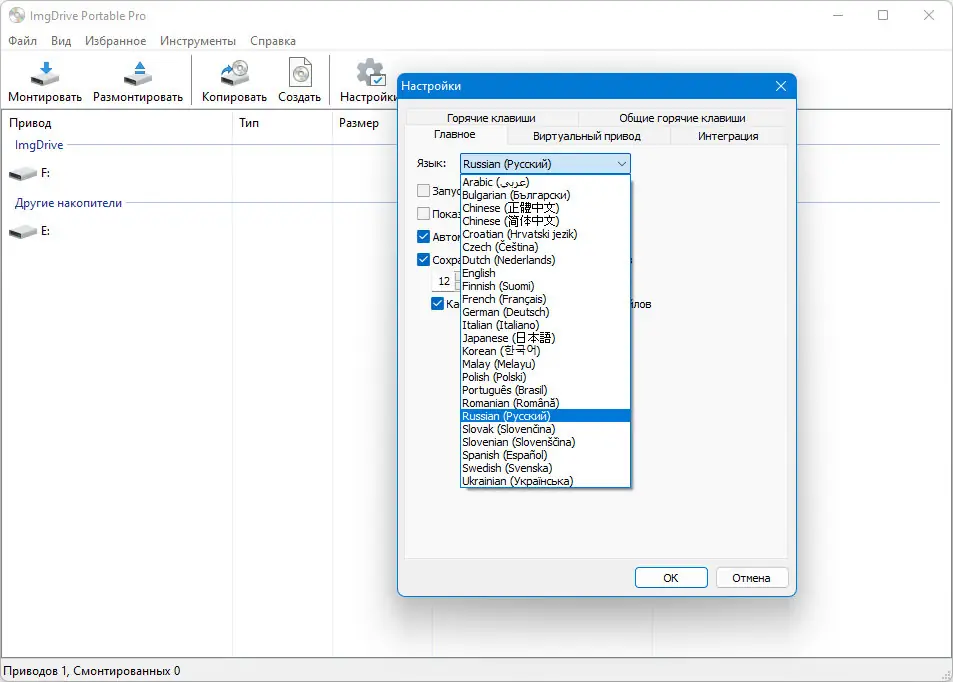Choose Arabic from language list
Viewport: 953px width, 682px height.
click(545, 182)
